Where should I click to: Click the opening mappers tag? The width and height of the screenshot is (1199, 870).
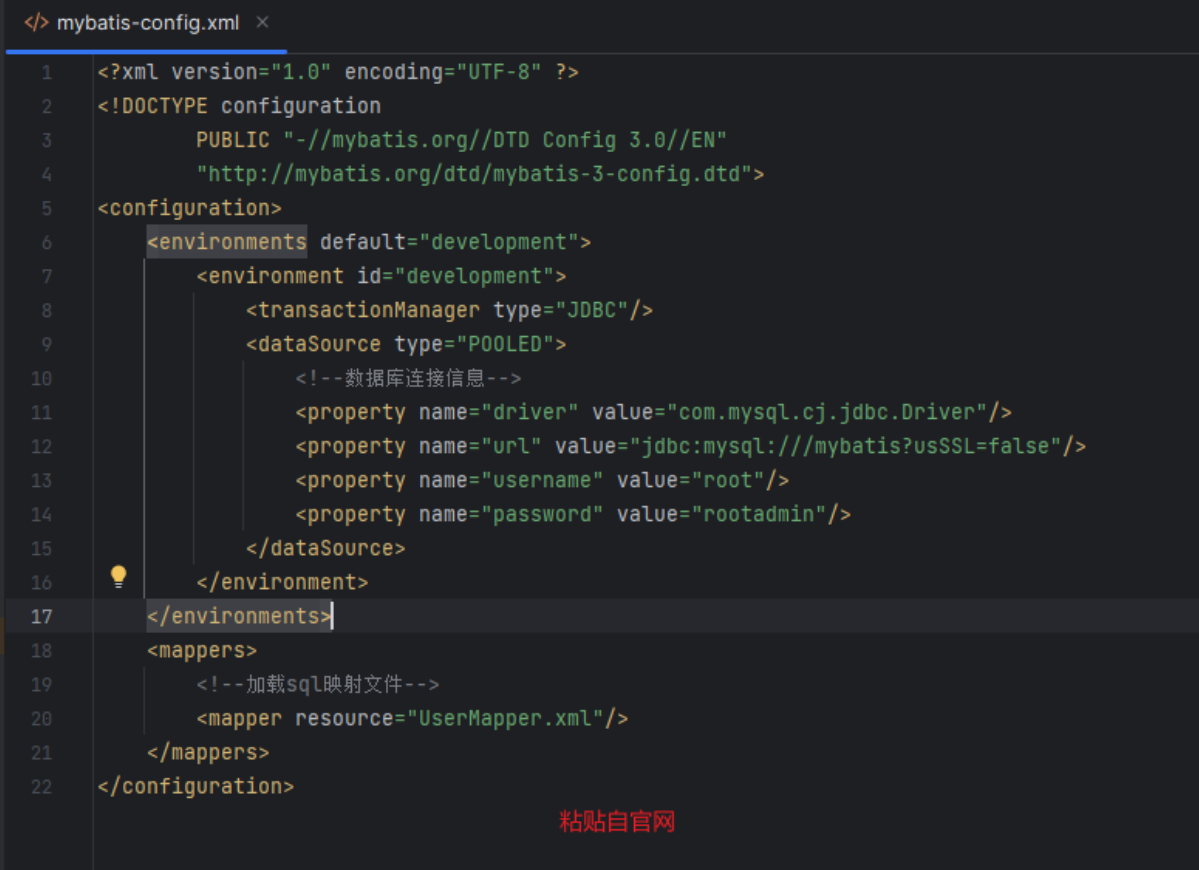(x=202, y=650)
